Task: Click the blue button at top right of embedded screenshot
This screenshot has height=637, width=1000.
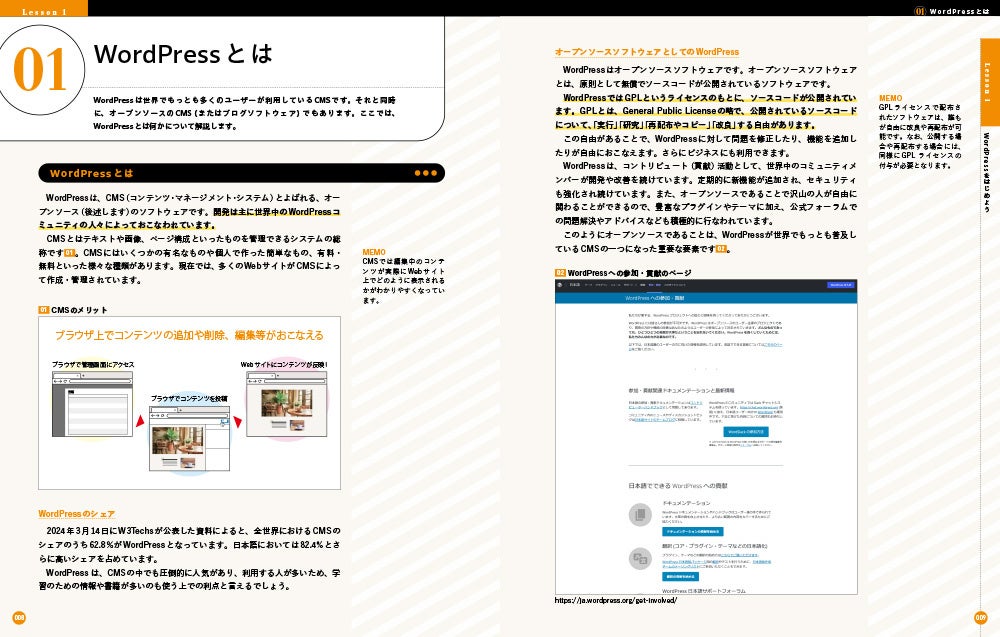Action: (840, 285)
